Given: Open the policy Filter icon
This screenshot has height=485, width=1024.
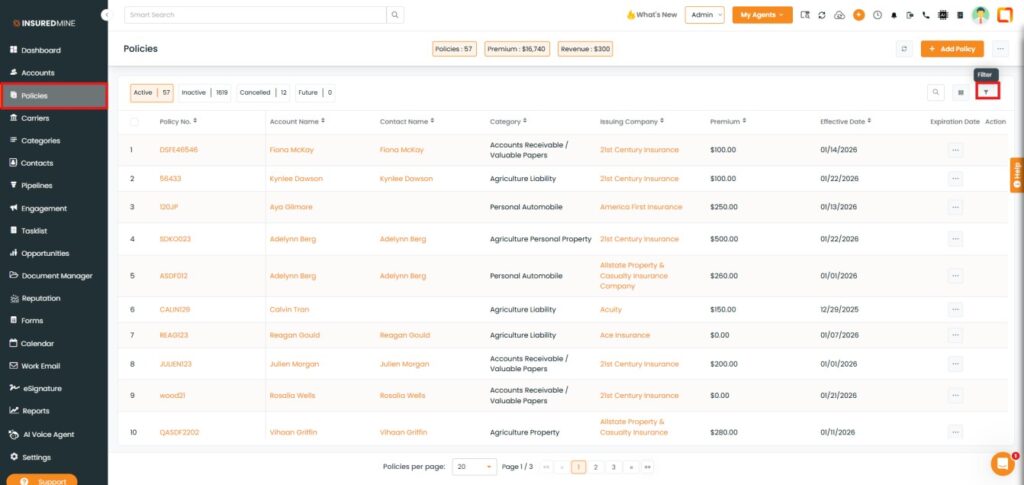Looking at the screenshot, I should pyautogui.click(x=985, y=92).
